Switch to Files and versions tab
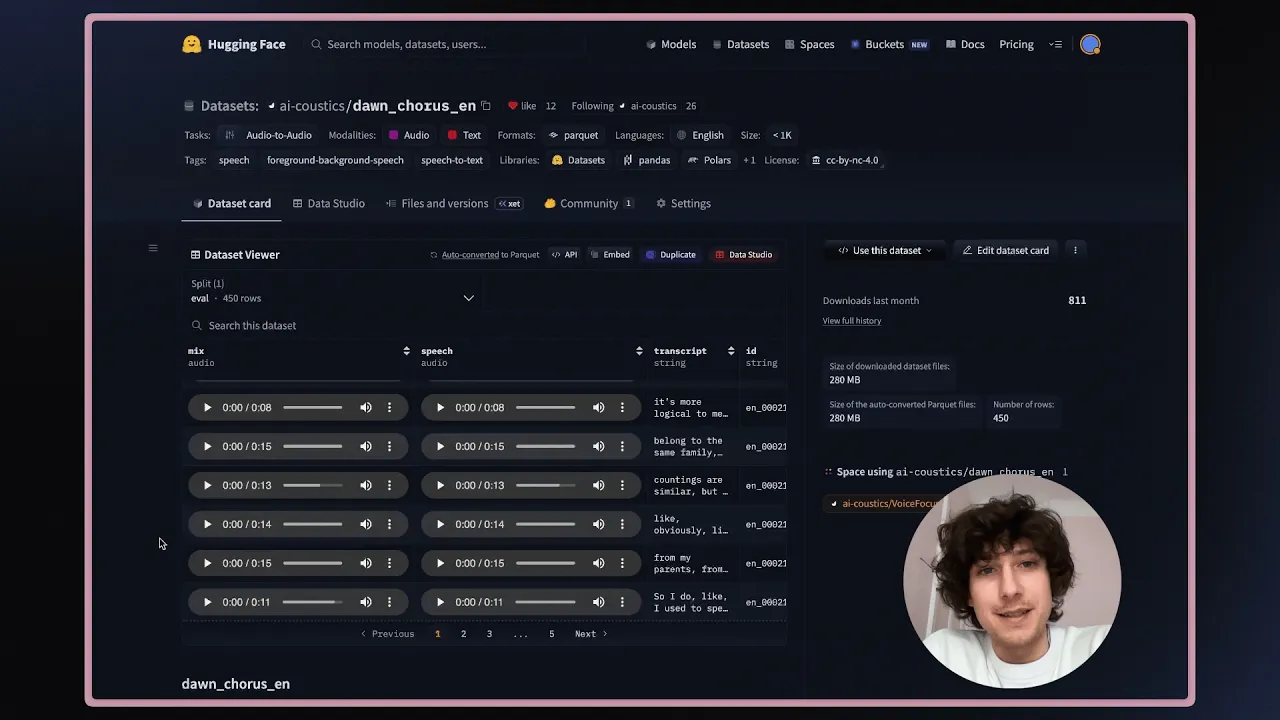 [x=453, y=203]
